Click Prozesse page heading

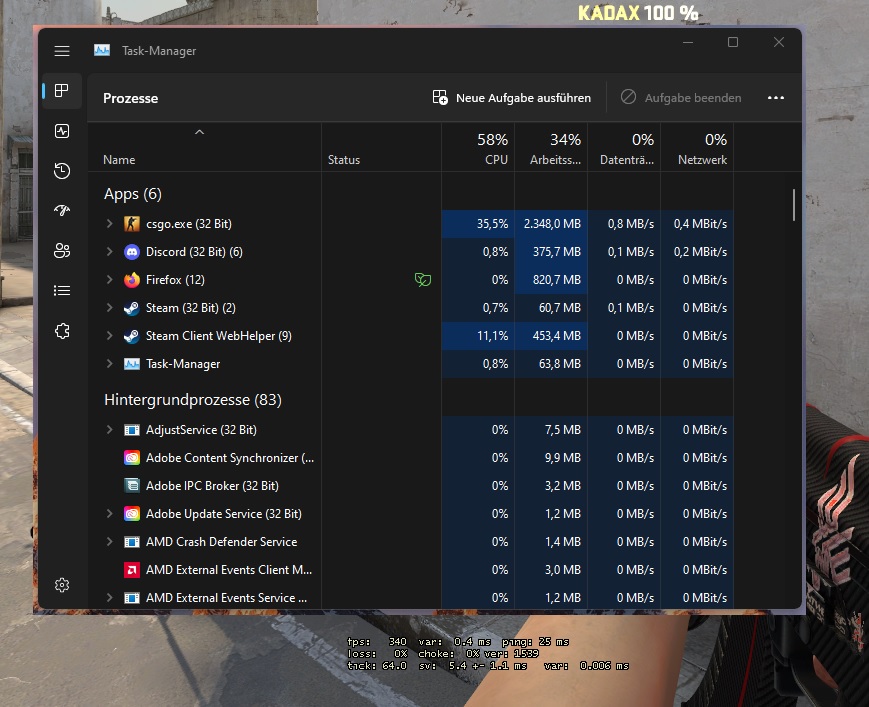point(131,98)
